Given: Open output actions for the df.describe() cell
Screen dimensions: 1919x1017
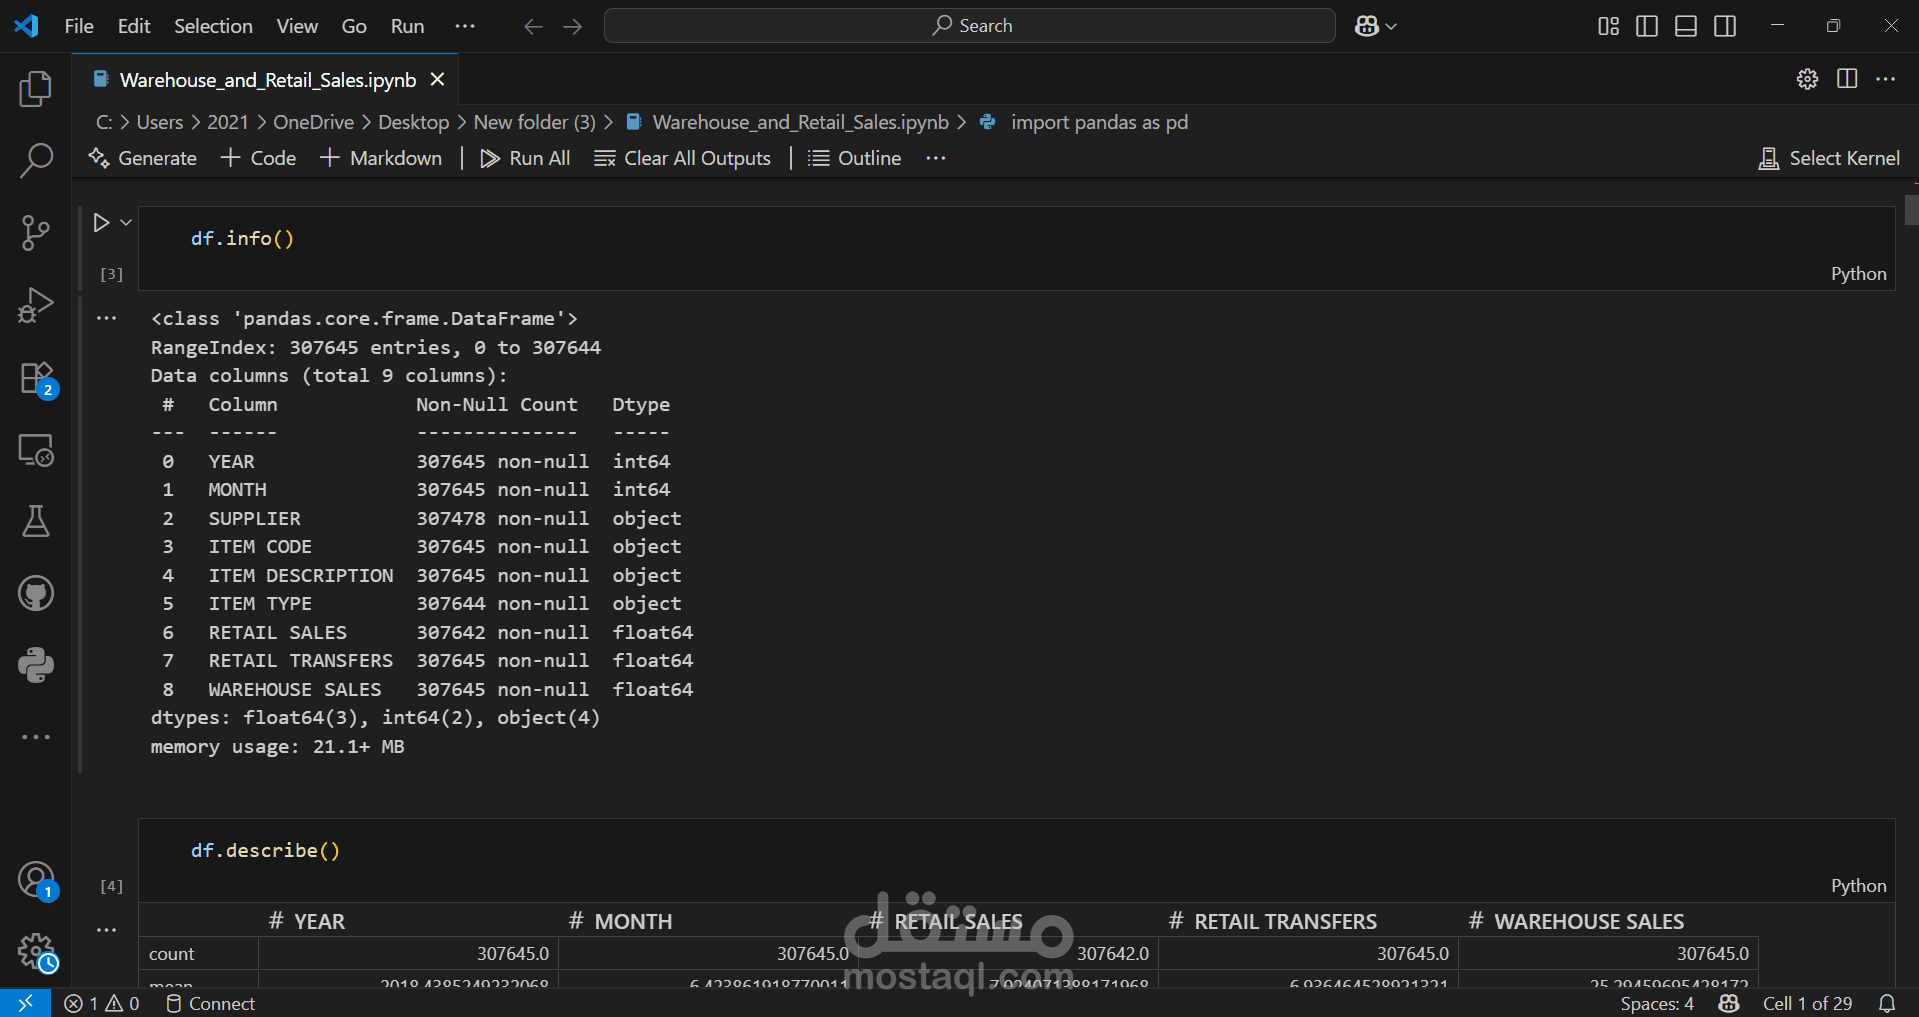Looking at the screenshot, I should (x=107, y=930).
